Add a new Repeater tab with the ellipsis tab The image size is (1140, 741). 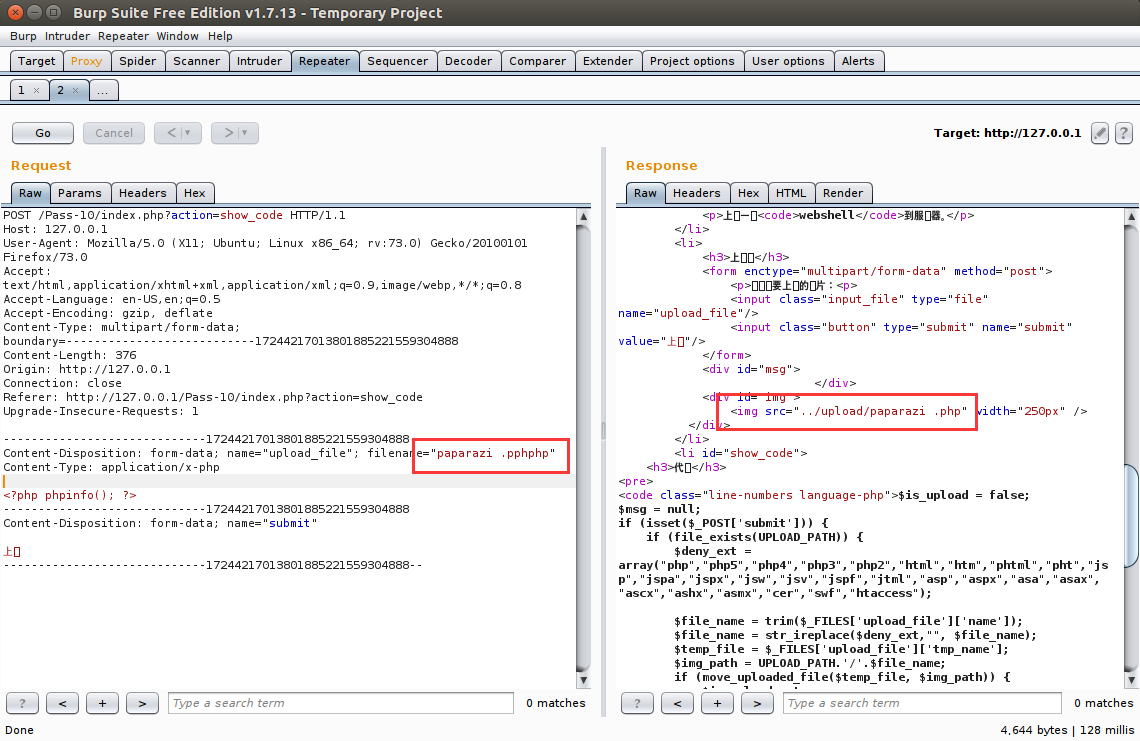point(103,90)
